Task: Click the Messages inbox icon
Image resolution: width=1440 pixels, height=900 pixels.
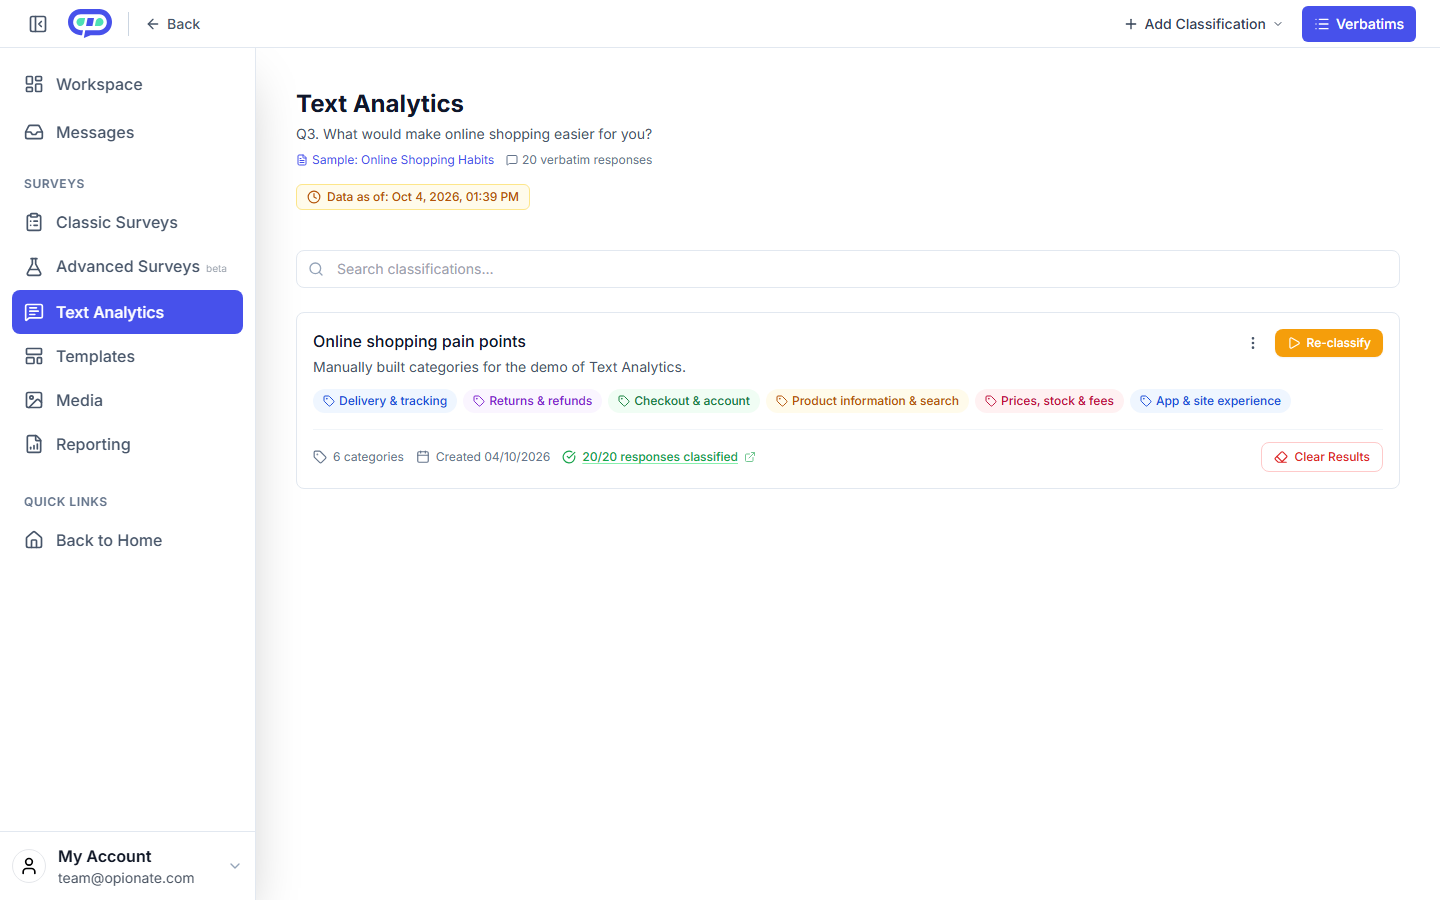Action: tap(34, 132)
